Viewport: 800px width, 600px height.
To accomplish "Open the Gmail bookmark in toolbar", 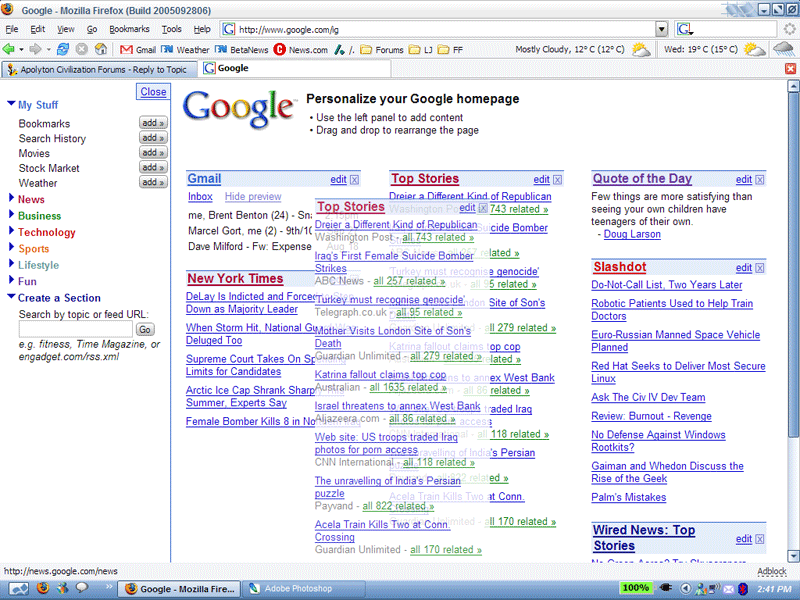I will click(138, 49).
